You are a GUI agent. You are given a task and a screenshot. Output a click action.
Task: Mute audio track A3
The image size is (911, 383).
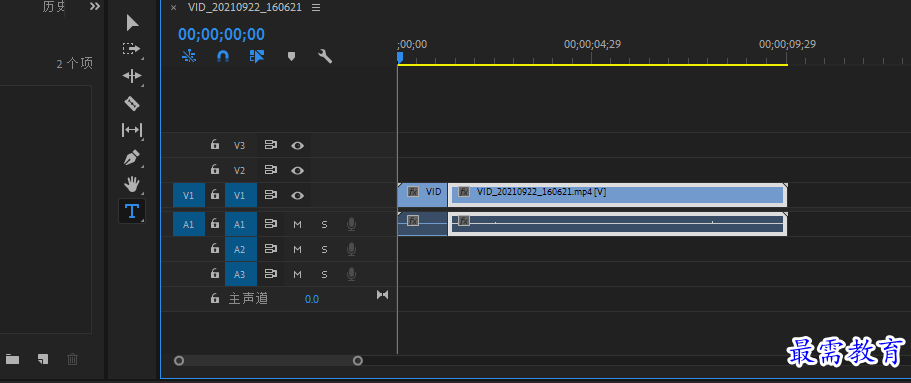pyautogui.click(x=297, y=274)
